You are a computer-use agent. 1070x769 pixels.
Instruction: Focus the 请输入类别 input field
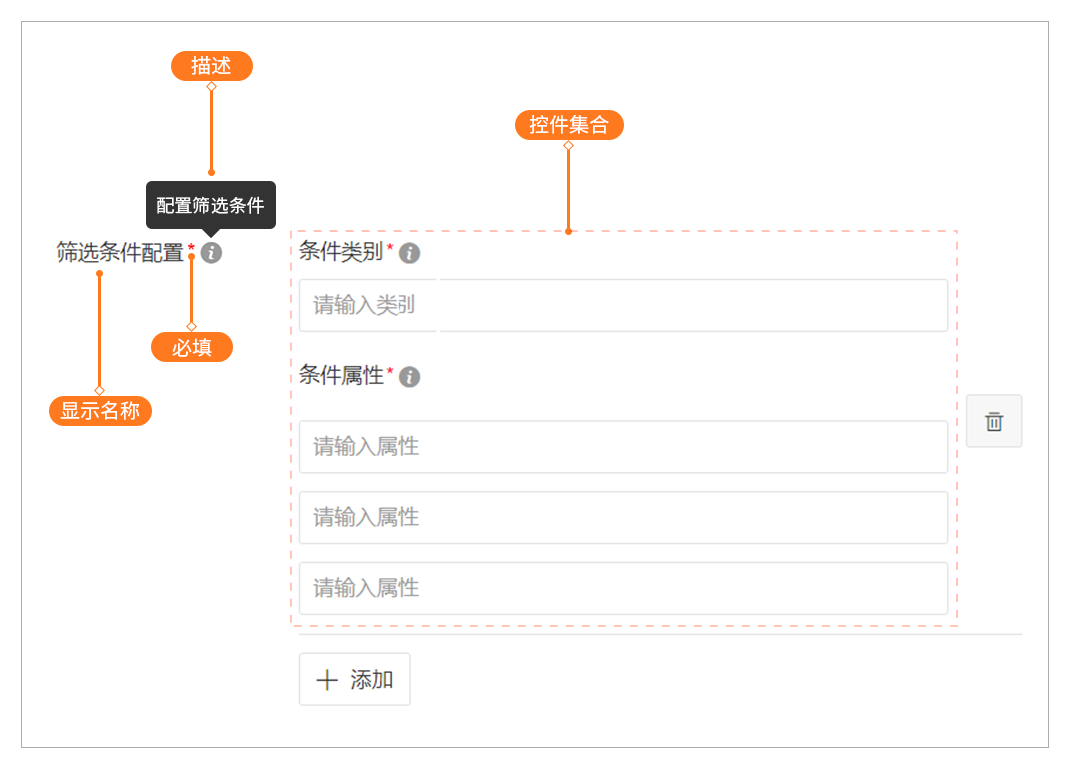[x=622, y=305]
